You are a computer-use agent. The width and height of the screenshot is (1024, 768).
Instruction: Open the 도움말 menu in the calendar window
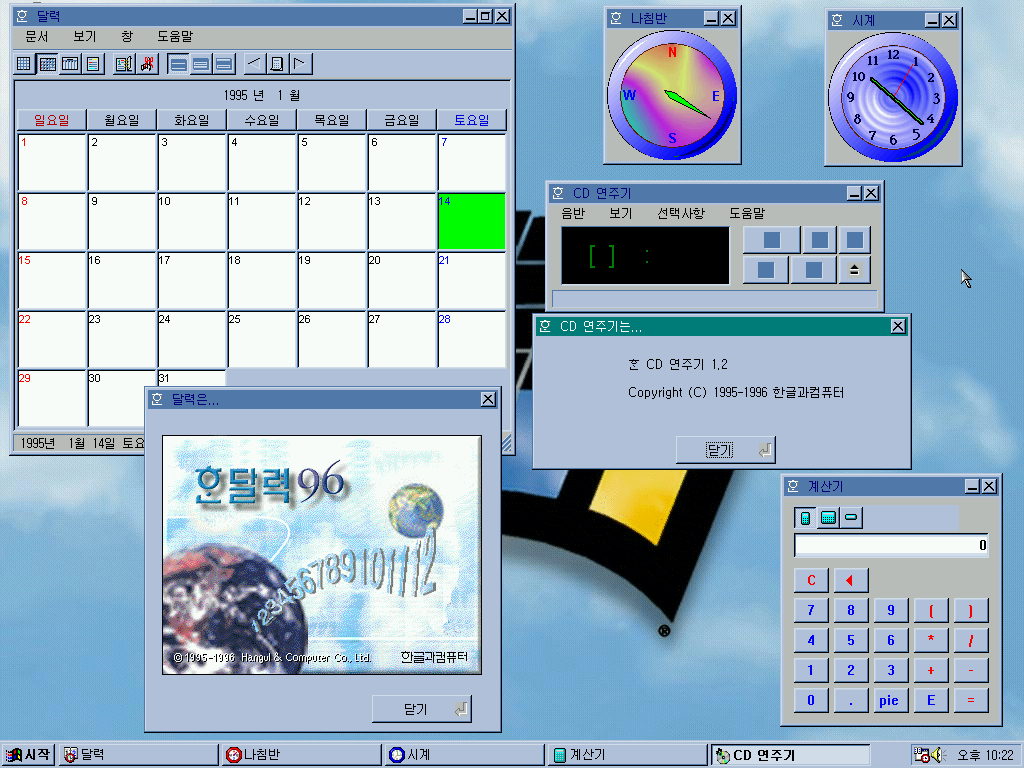175,37
